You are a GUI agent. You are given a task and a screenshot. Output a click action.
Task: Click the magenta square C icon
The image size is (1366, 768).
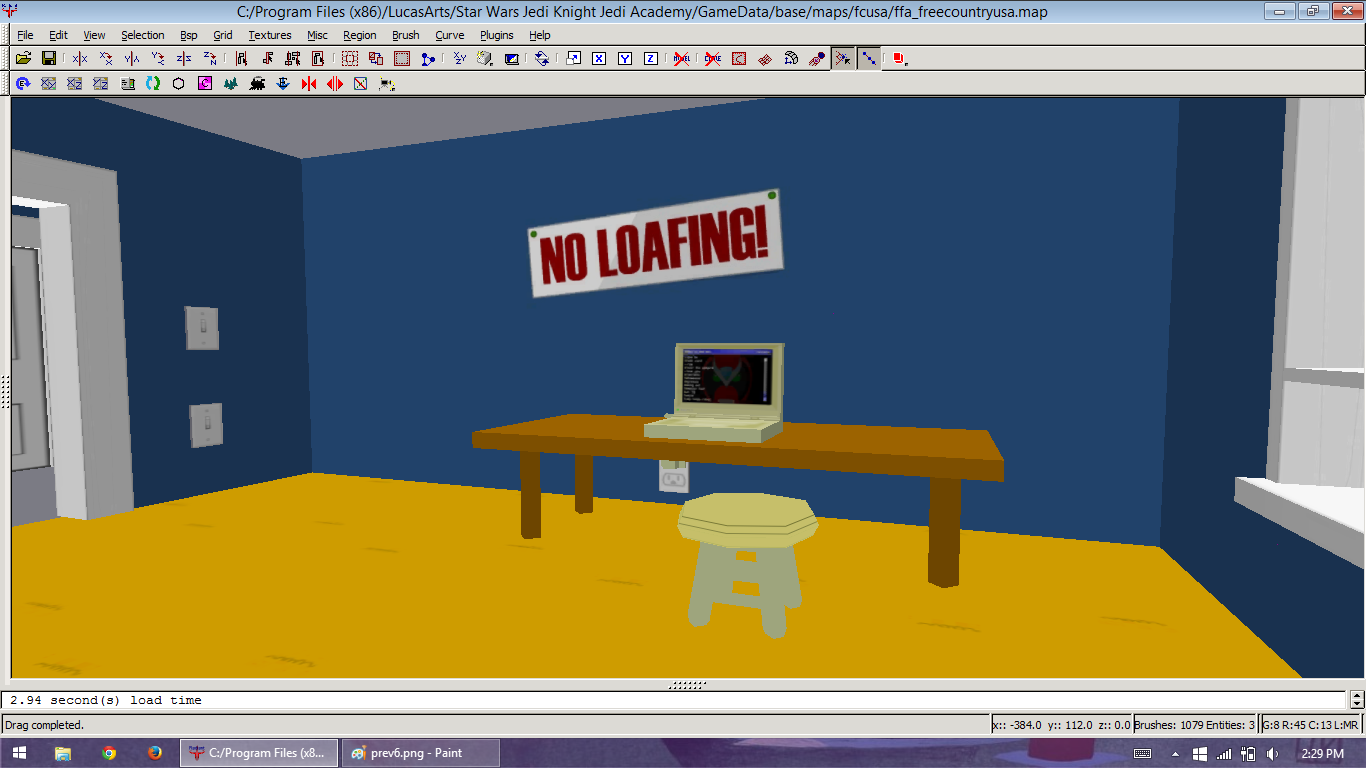point(205,84)
